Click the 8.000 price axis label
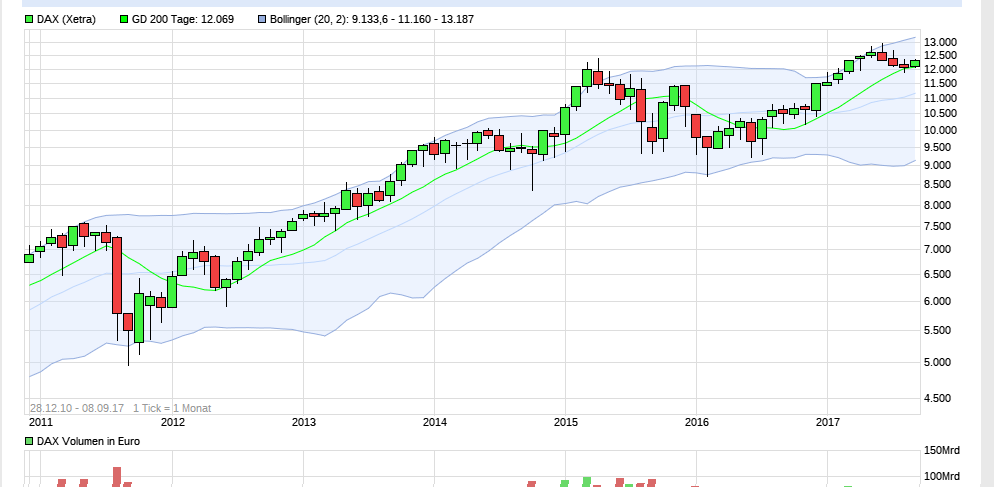994x487 pixels. click(940, 205)
